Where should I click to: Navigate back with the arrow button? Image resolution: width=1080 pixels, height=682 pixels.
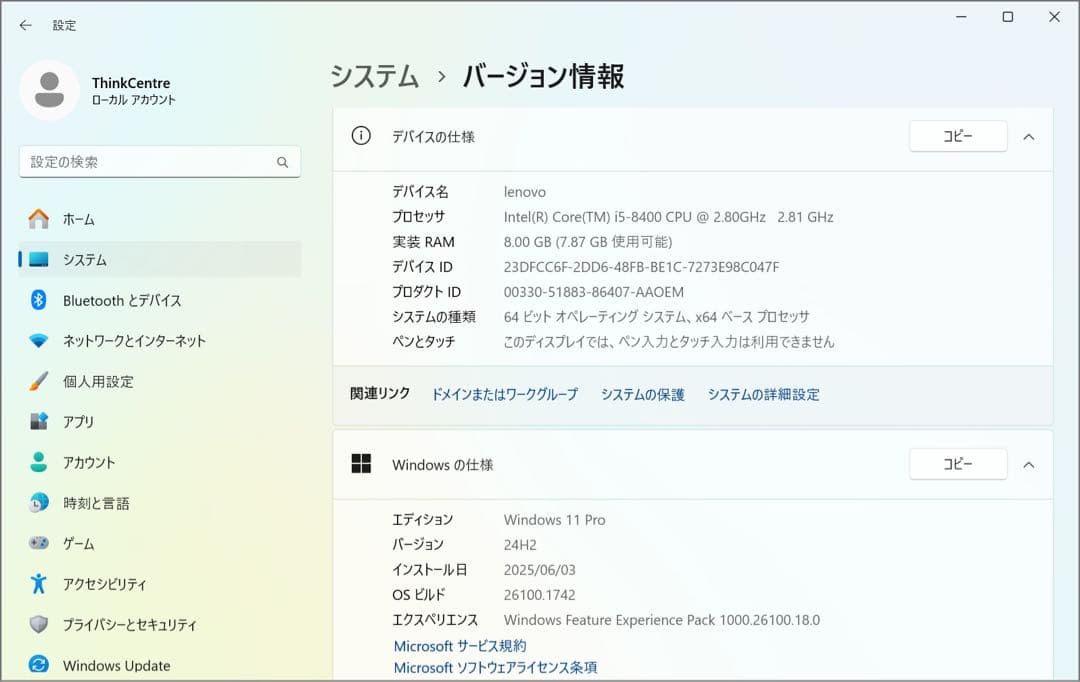[25, 25]
